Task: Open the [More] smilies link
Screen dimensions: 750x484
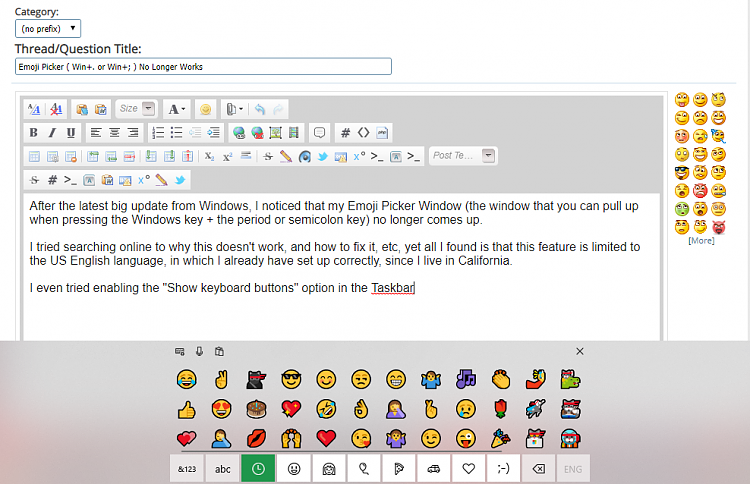Action: pos(701,241)
